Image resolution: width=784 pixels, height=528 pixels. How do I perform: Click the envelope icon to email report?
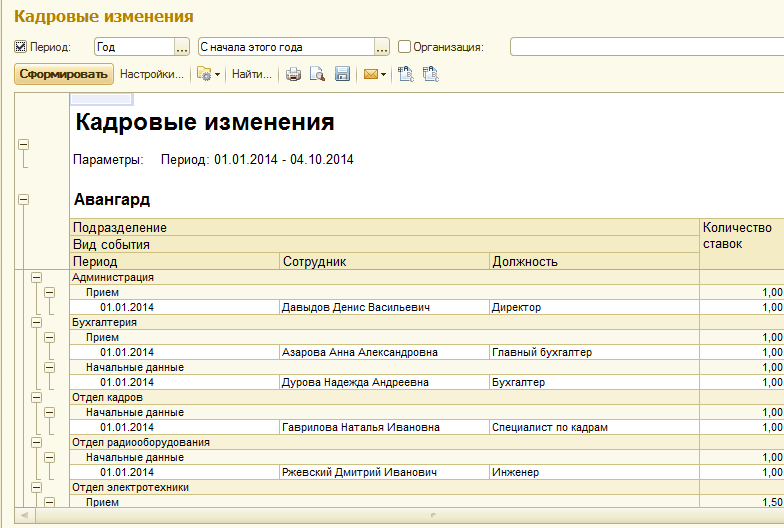point(370,74)
